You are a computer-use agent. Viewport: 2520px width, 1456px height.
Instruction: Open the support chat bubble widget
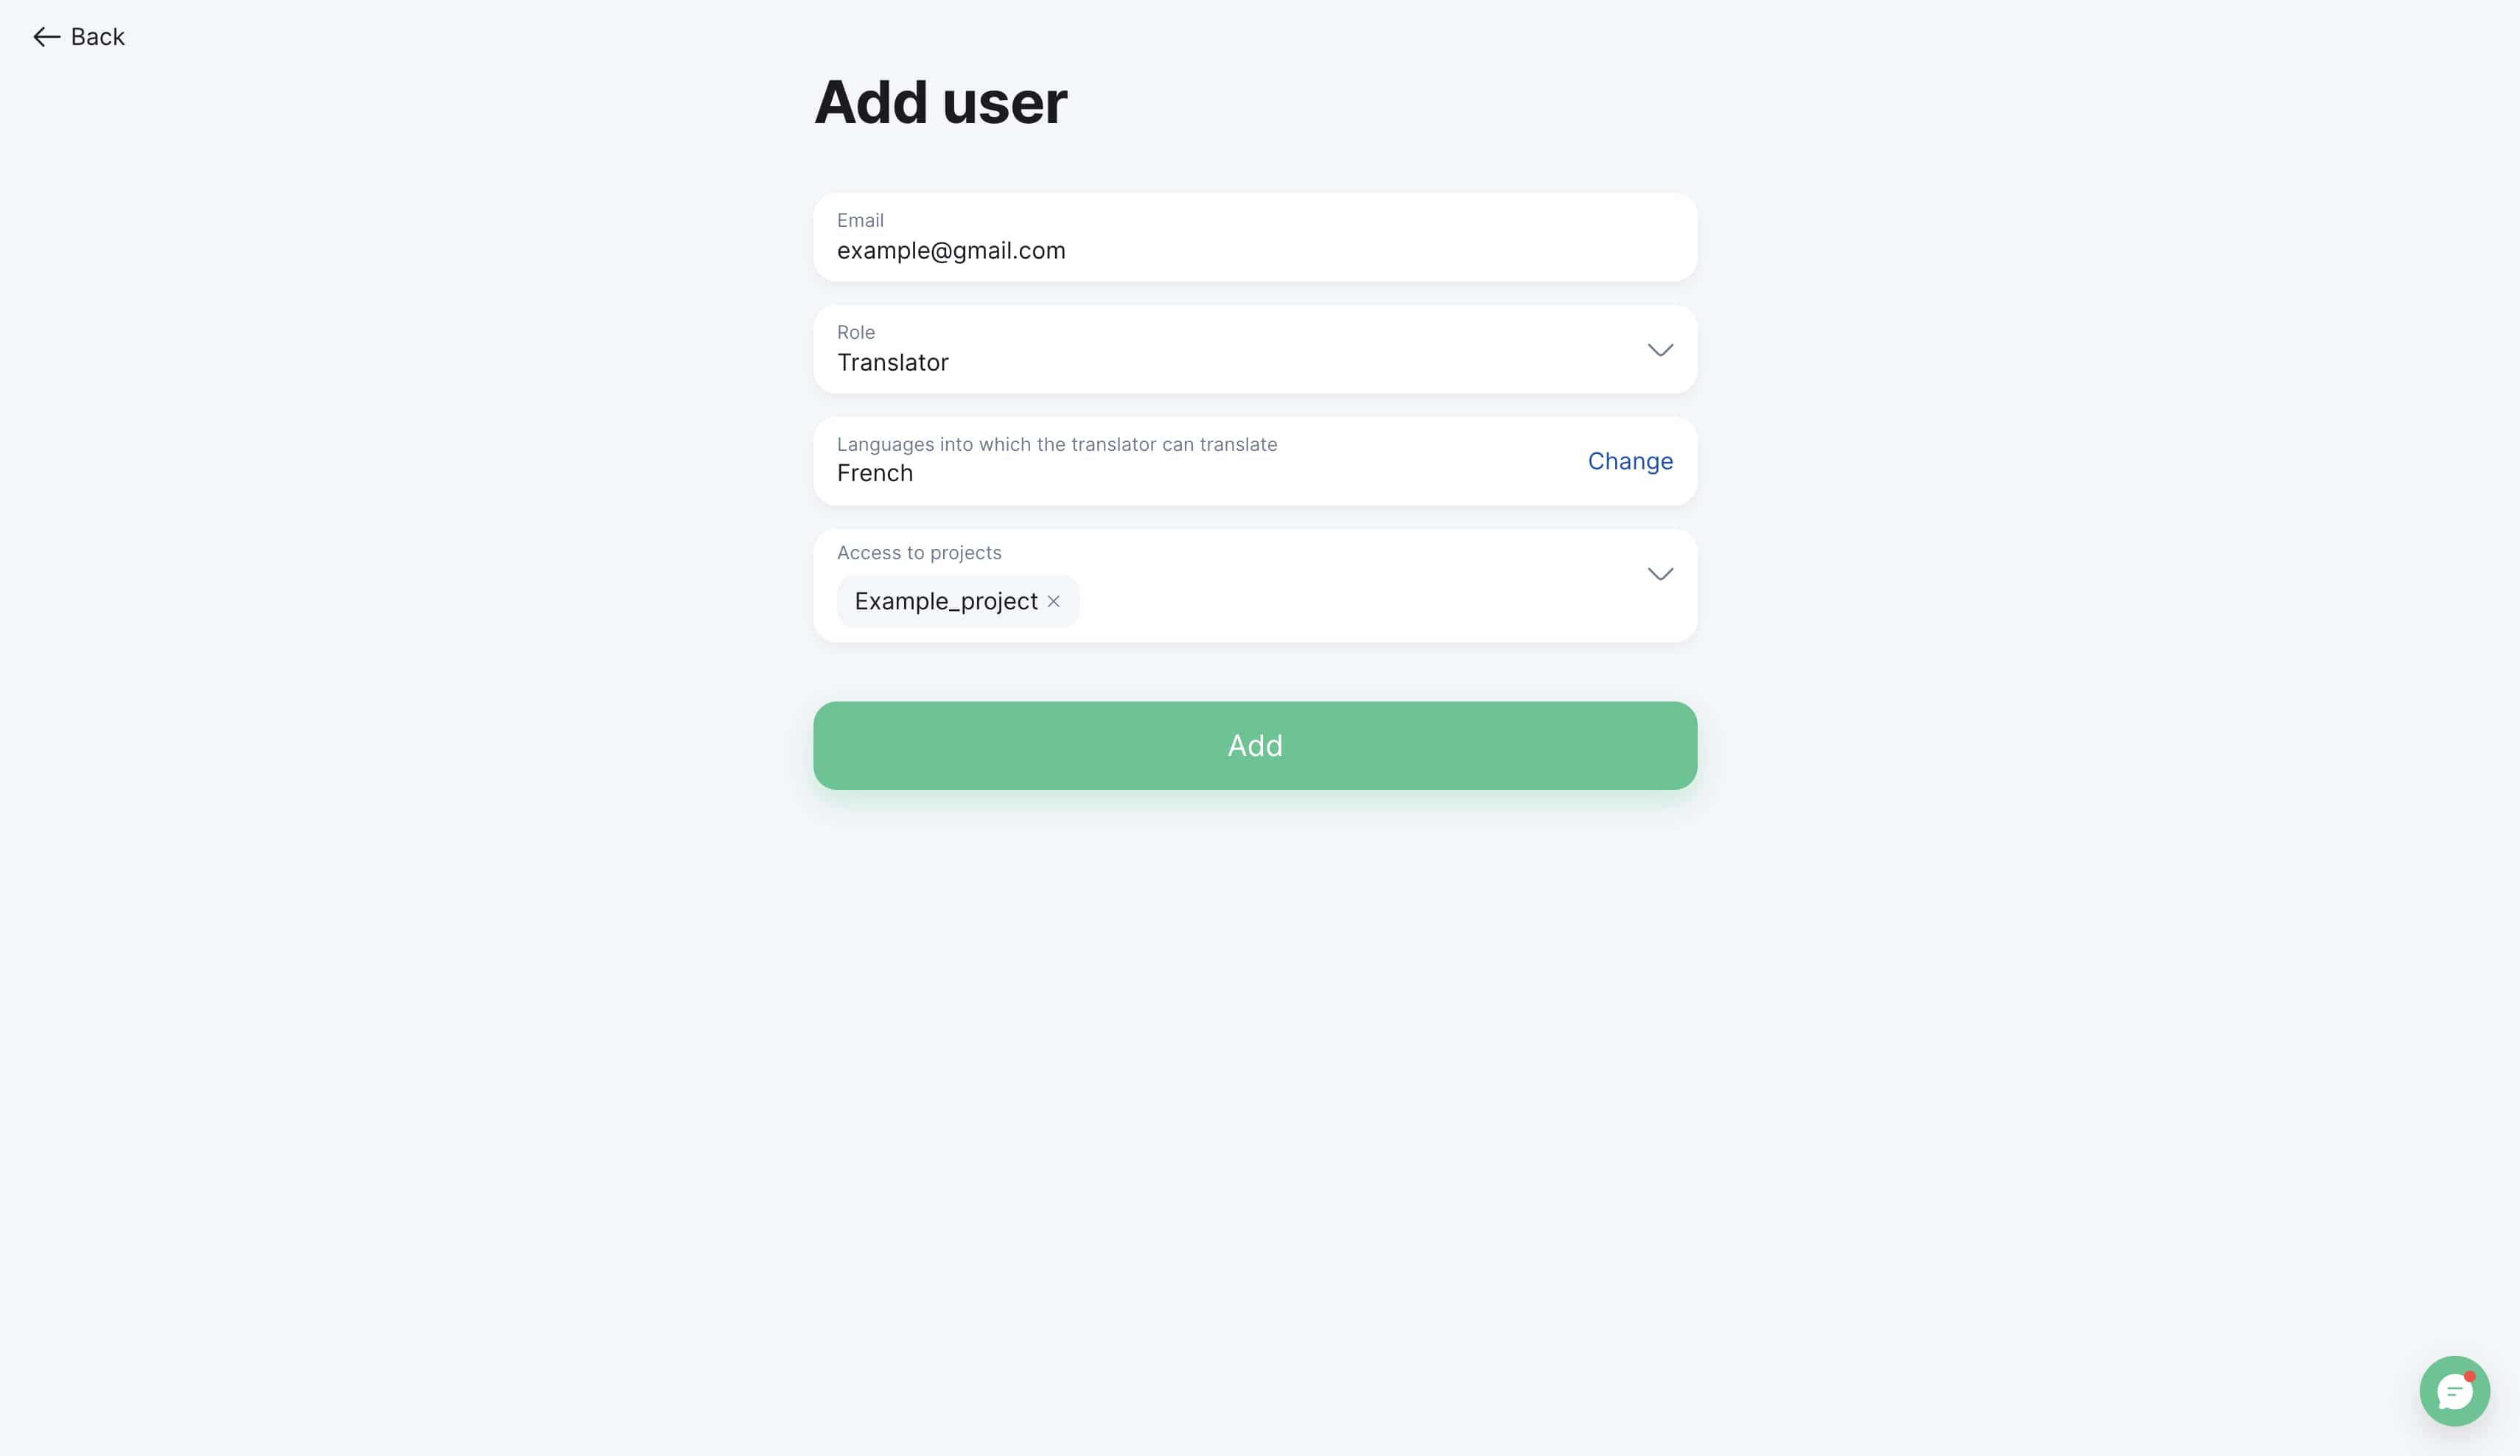tap(2454, 1390)
